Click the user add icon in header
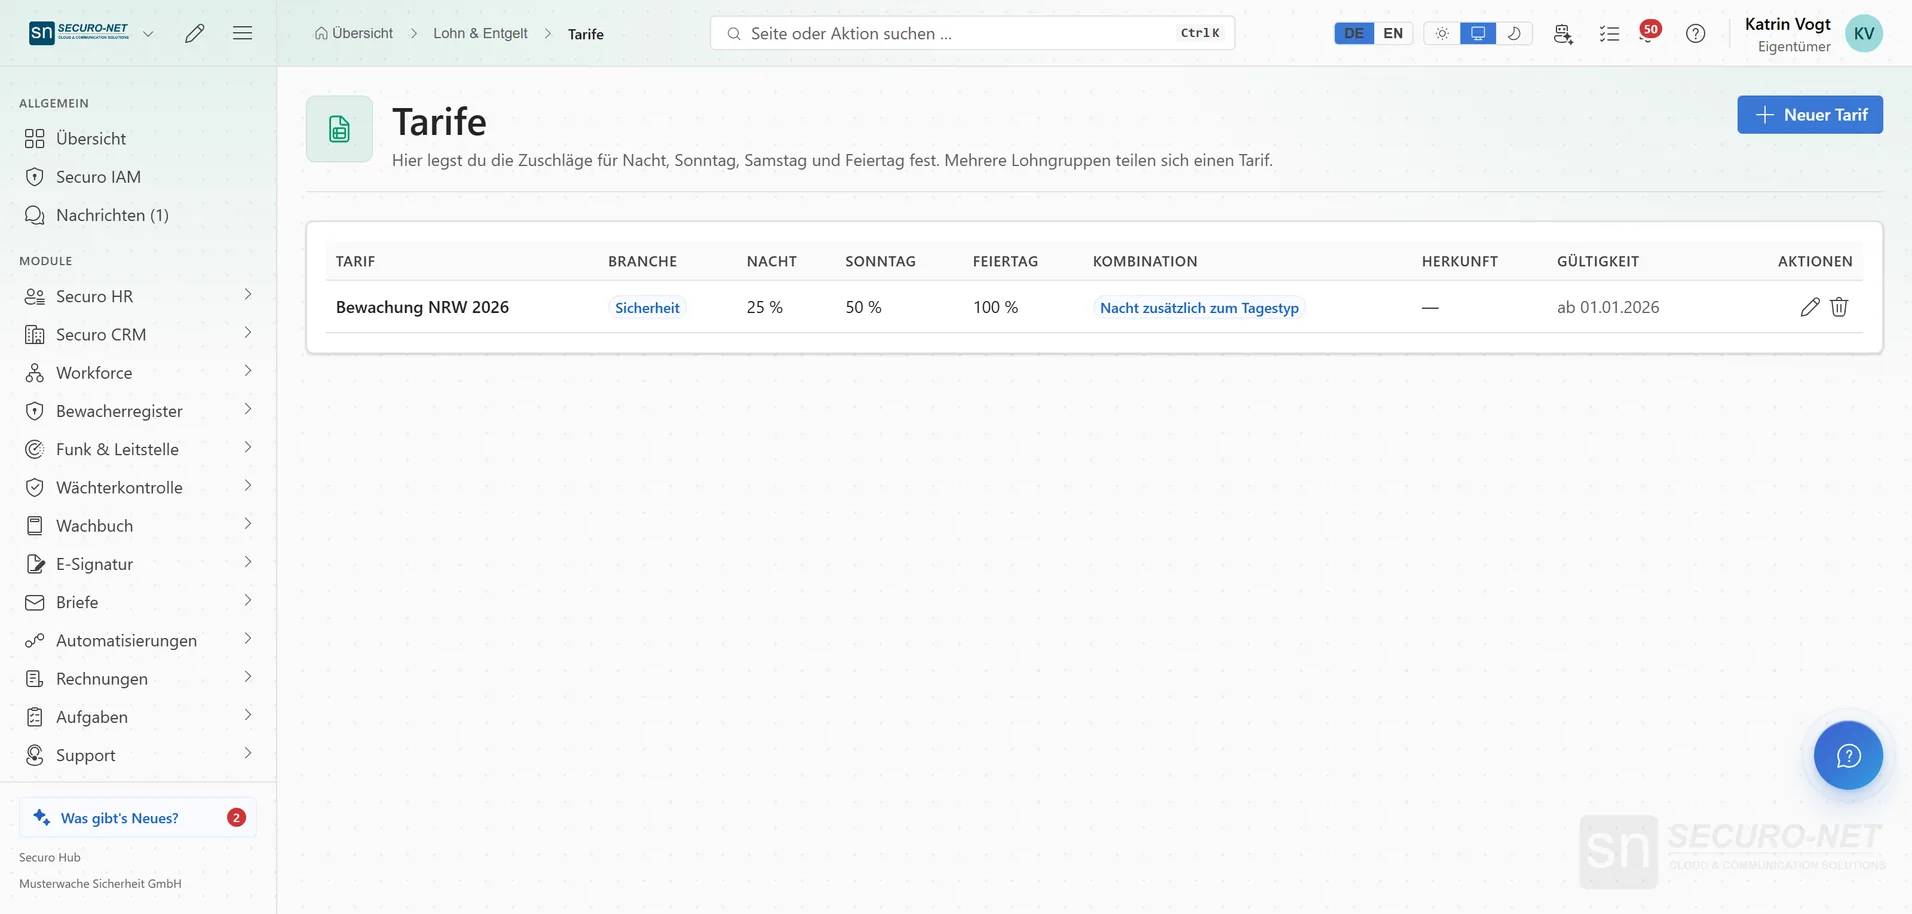Image resolution: width=1912 pixels, height=914 pixels. click(x=1563, y=33)
